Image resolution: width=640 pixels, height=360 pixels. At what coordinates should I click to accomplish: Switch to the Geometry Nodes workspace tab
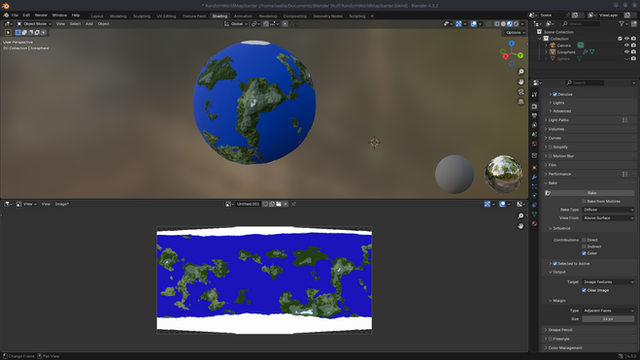[328, 16]
